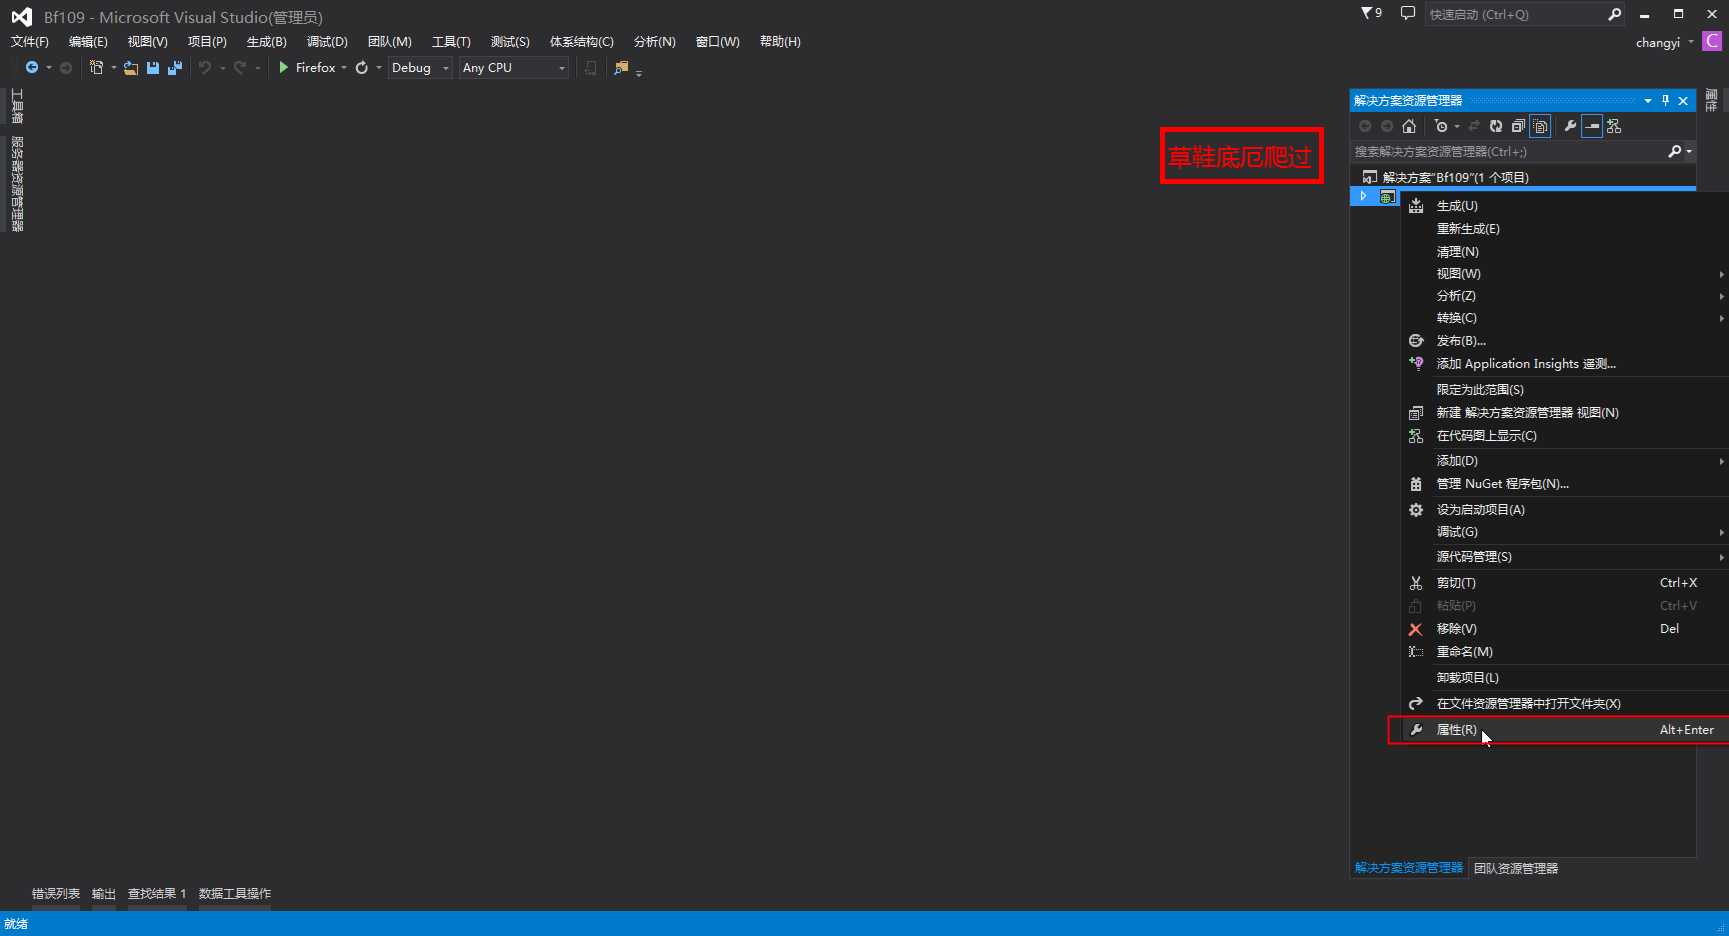Image resolution: width=1729 pixels, height=936 pixels.
Task: Expand the 视图(W) submenu in context menu
Action: point(1565,274)
